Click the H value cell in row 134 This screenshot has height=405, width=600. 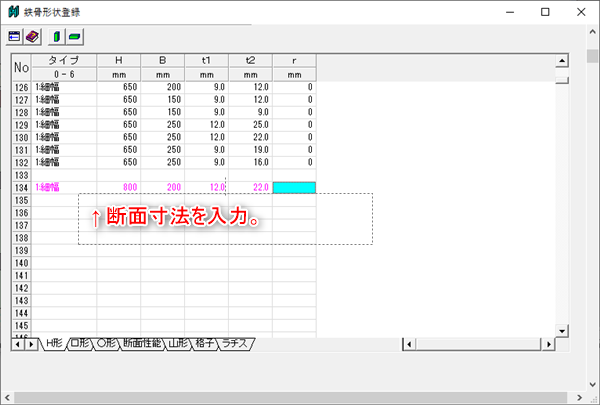119,187
